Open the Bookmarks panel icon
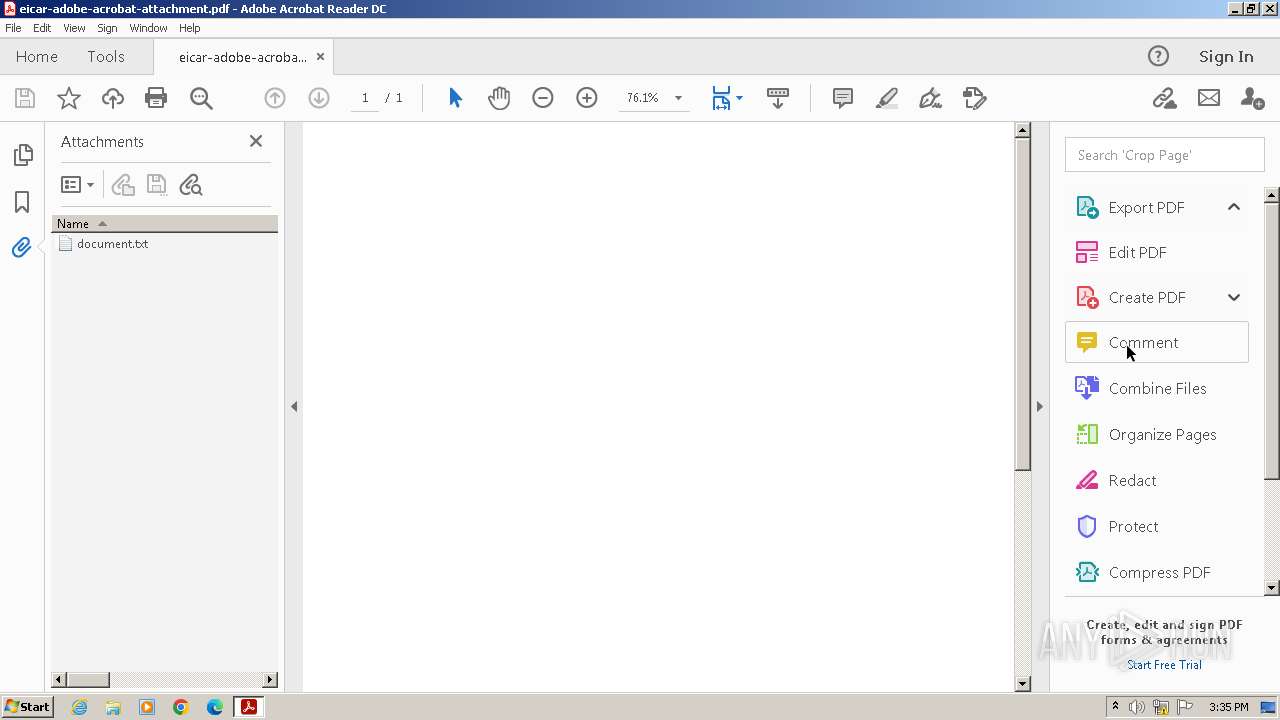The image size is (1280, 720). 22,201
